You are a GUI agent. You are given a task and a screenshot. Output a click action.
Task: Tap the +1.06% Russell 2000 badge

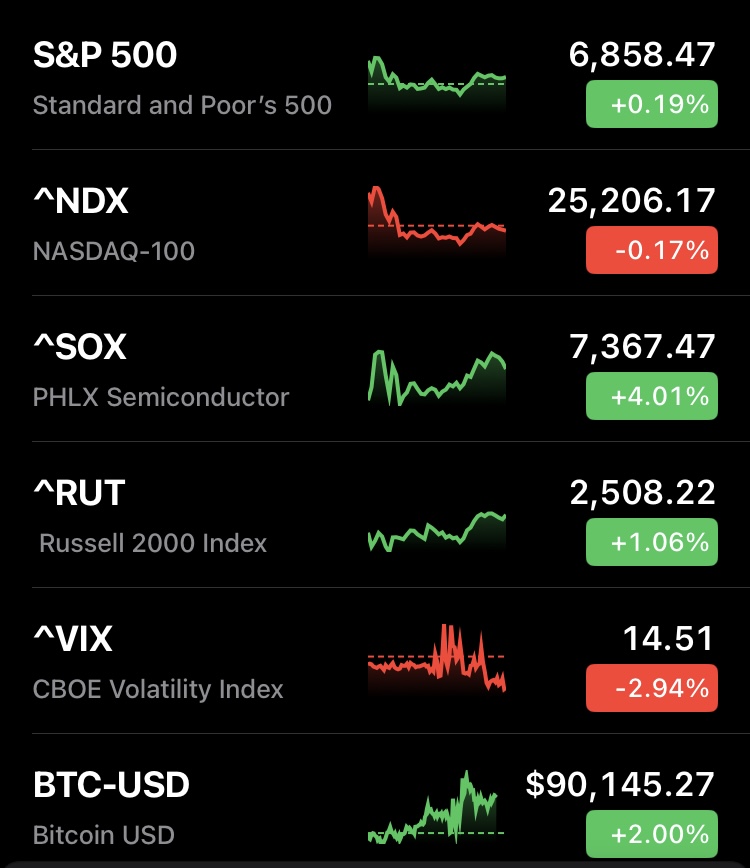tap(651, 542)
